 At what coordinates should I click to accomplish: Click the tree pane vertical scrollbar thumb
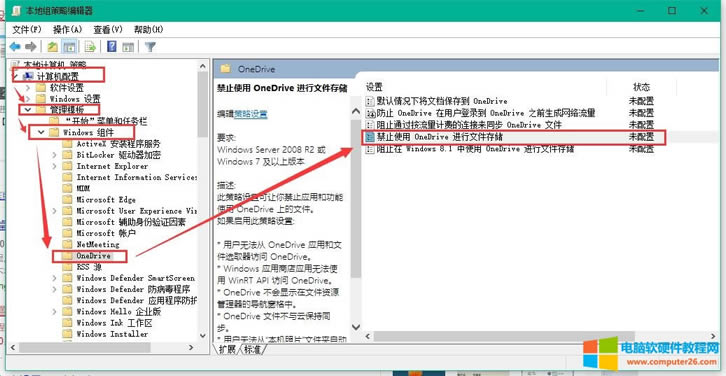(x=202, y=104)
